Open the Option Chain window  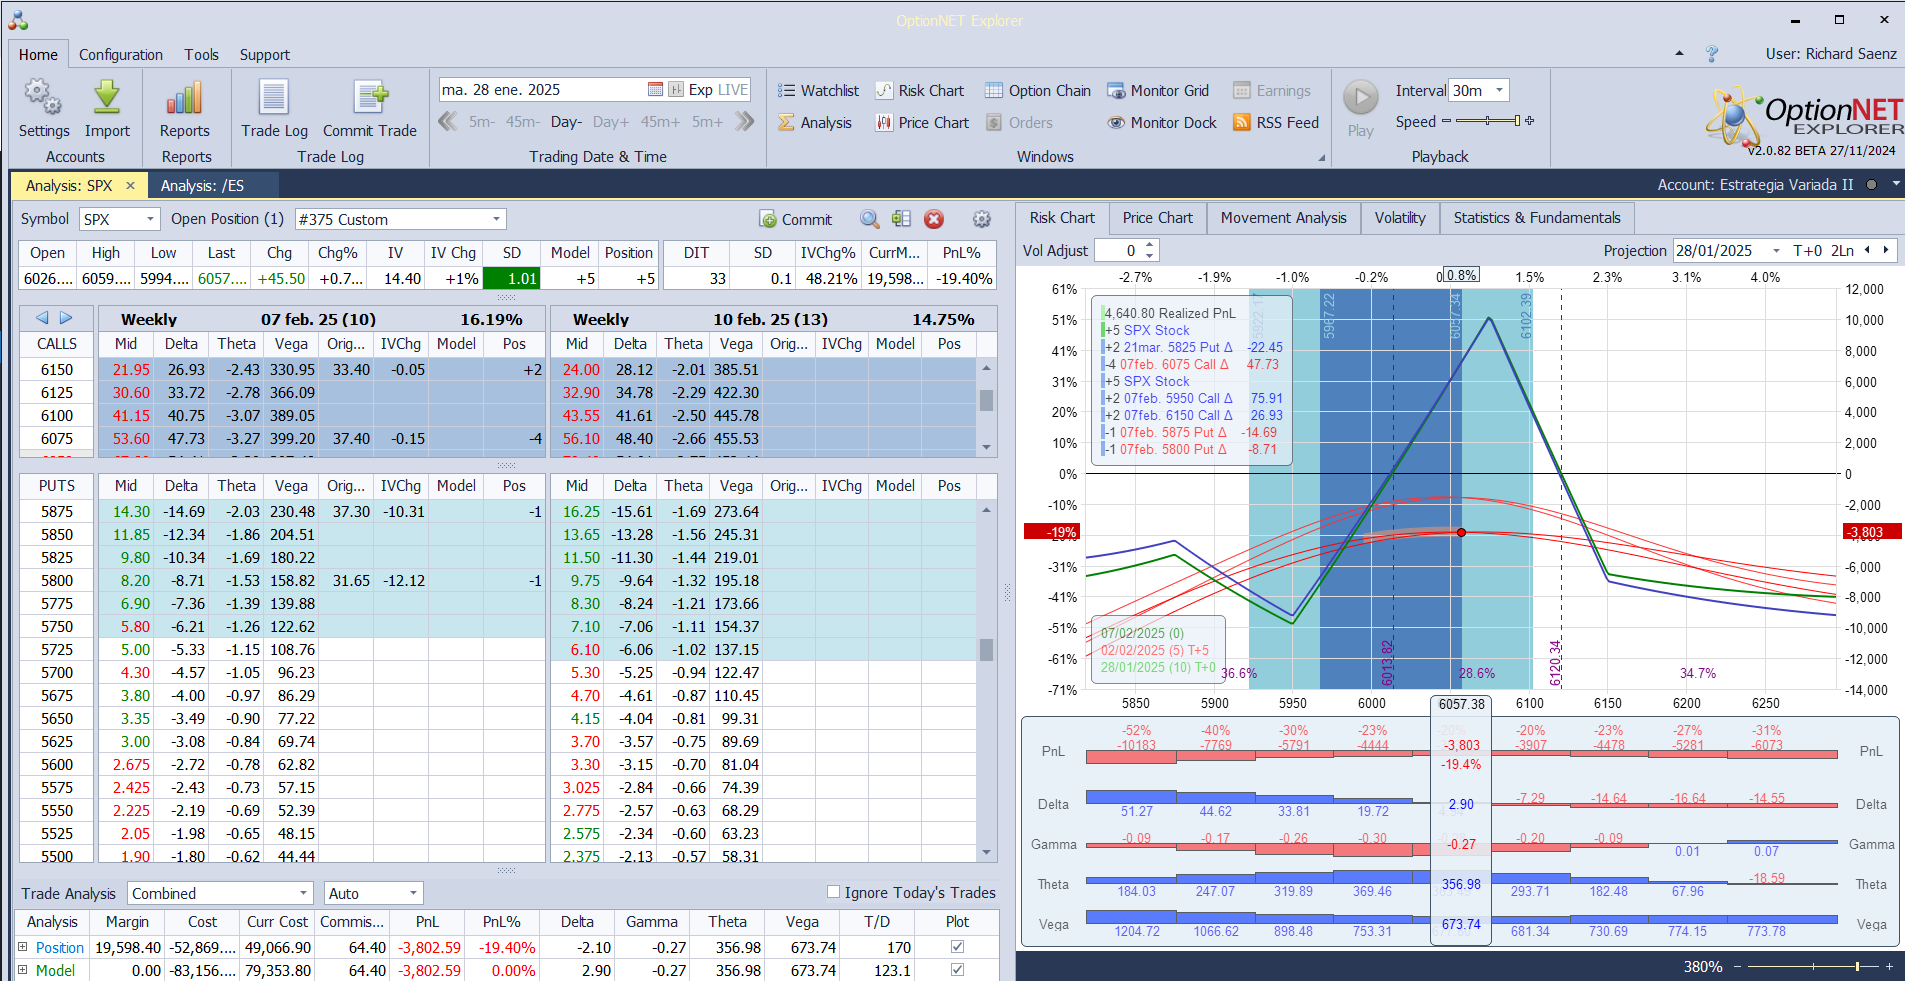click(1038, 91)
